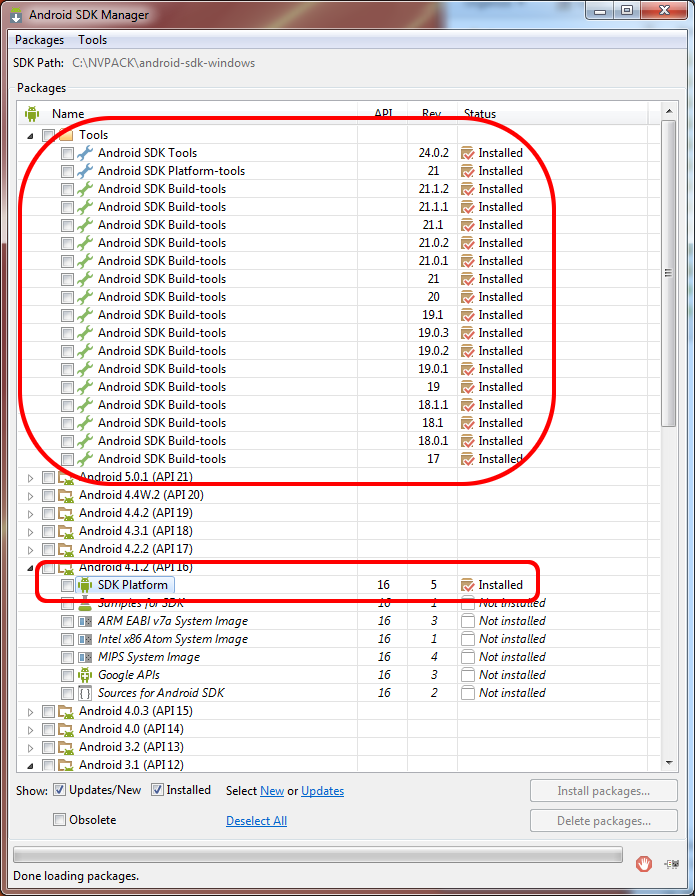The image size is (695, 896).
Task: Check the Tools group checkbox
Action: (x=49, y=135)
